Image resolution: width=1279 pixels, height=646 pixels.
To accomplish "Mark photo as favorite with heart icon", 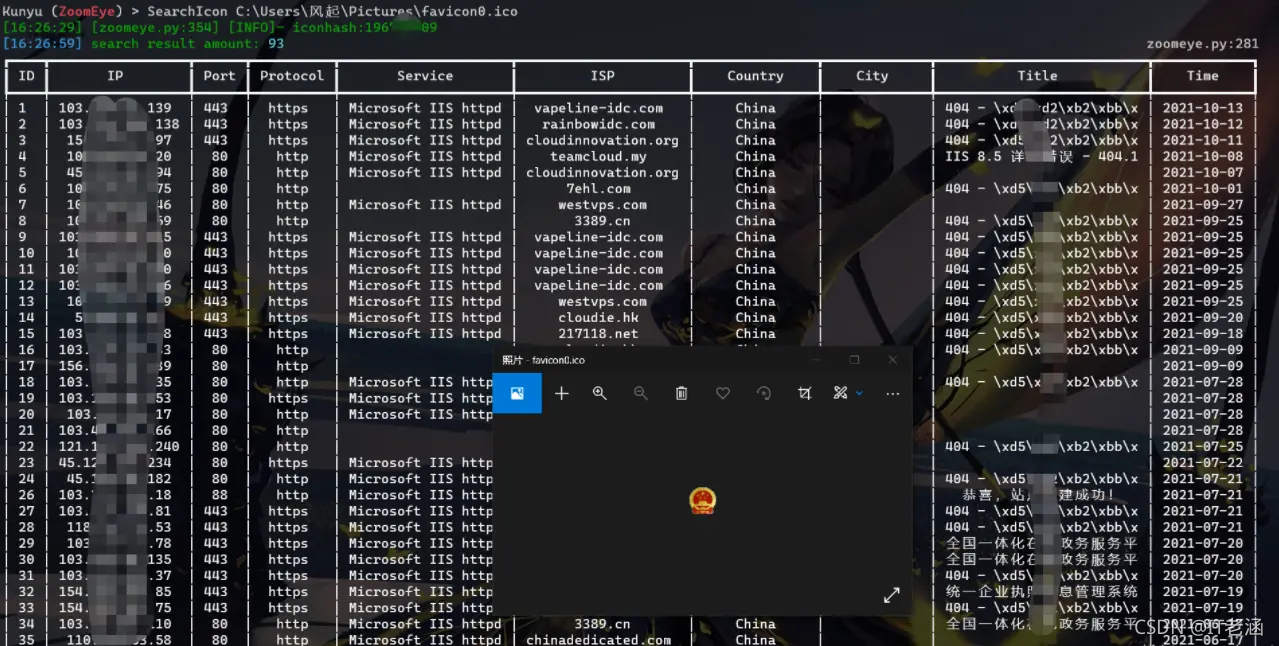I will [723, 394].
